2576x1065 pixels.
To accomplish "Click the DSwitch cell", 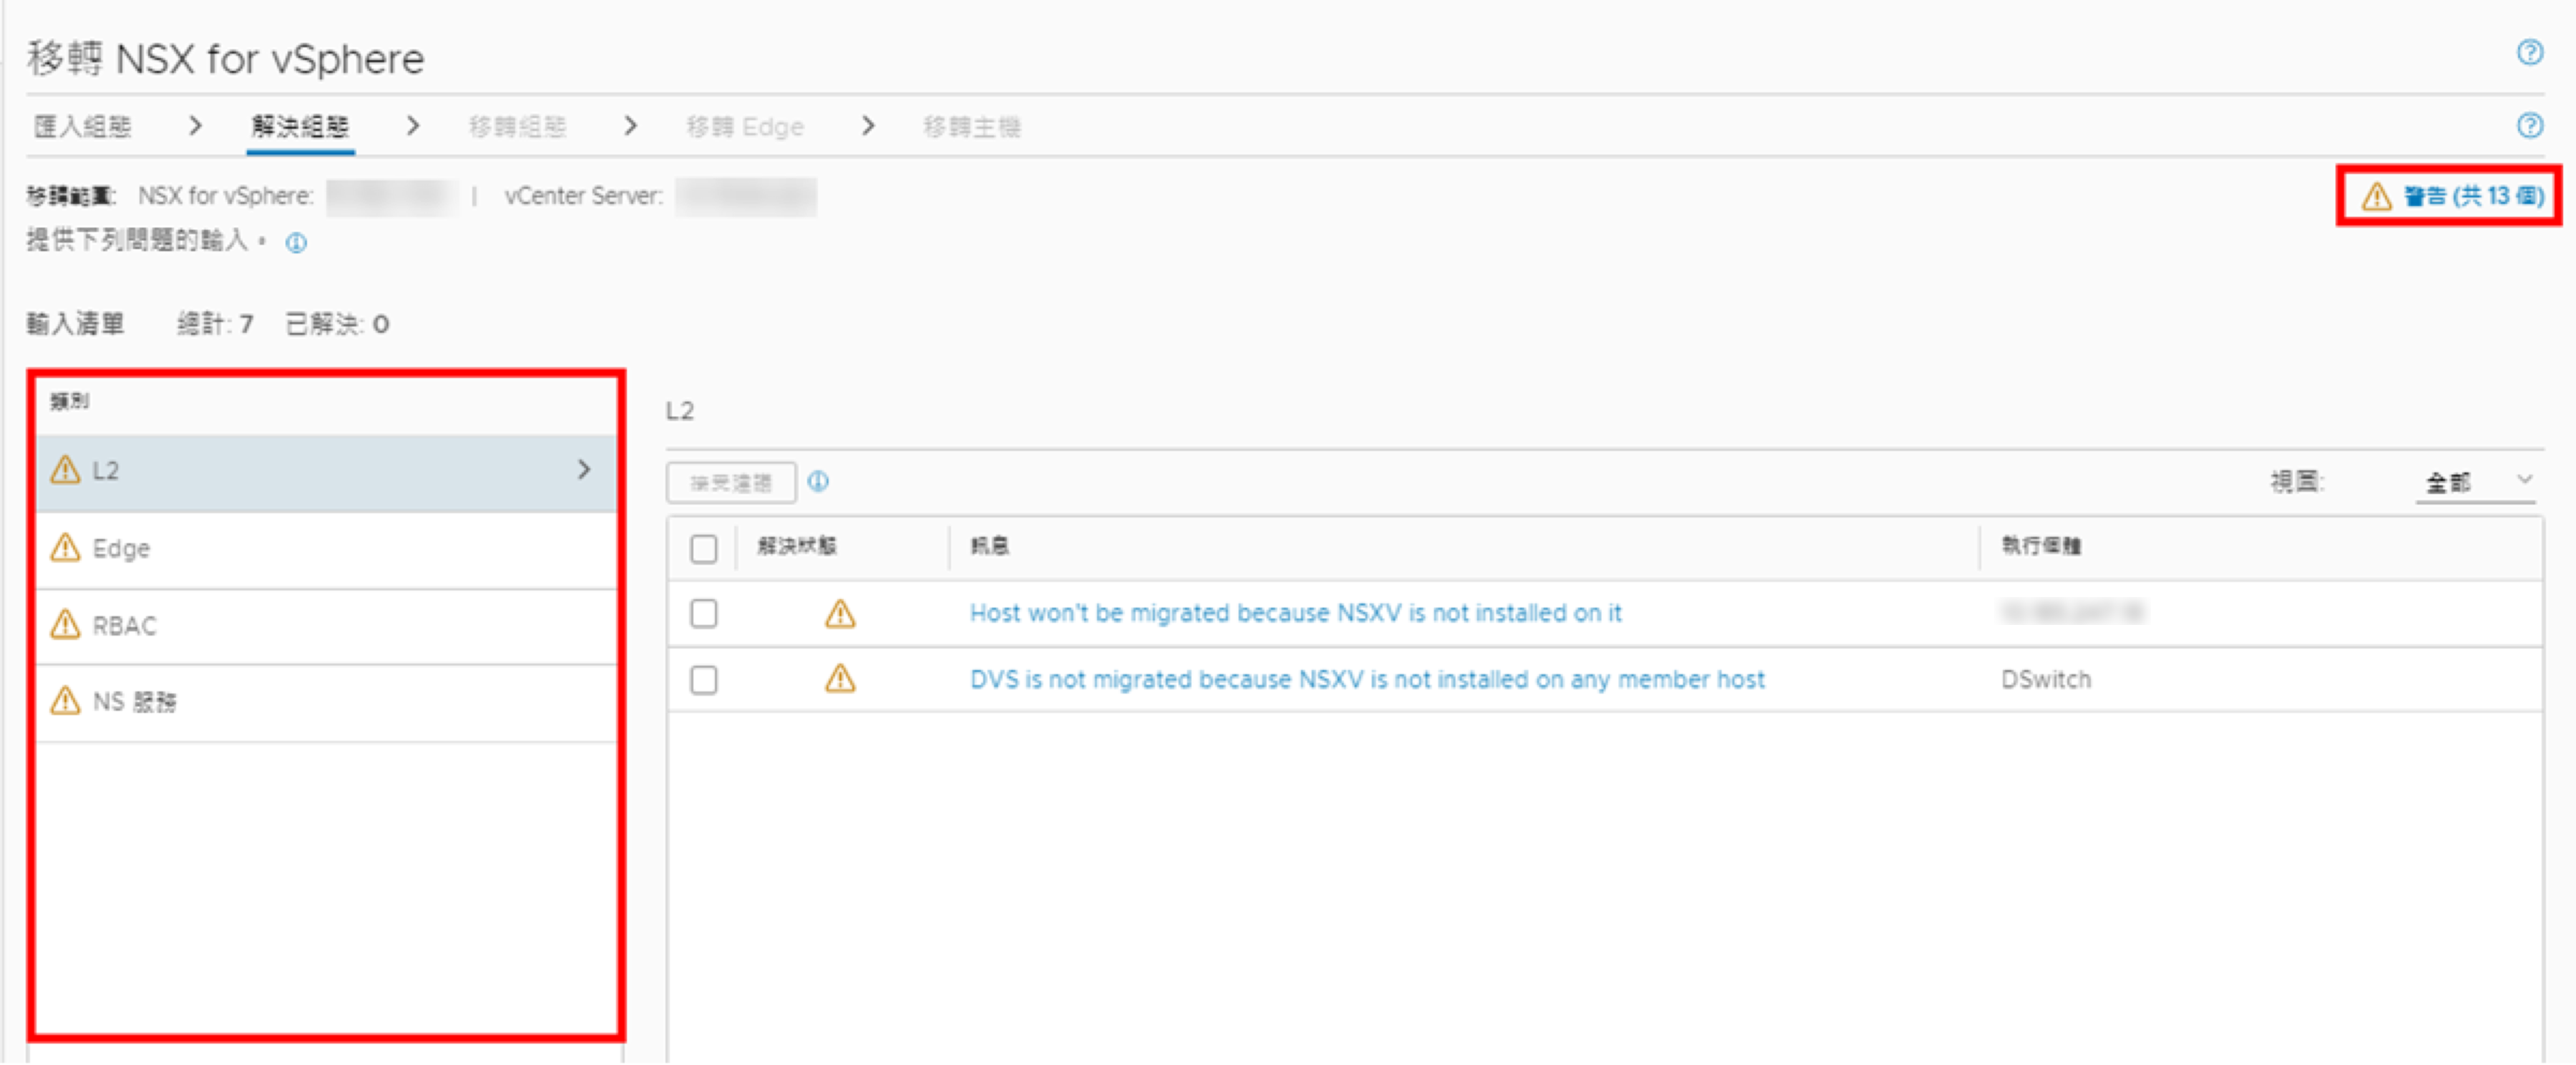I will (x=2045, y=680).
